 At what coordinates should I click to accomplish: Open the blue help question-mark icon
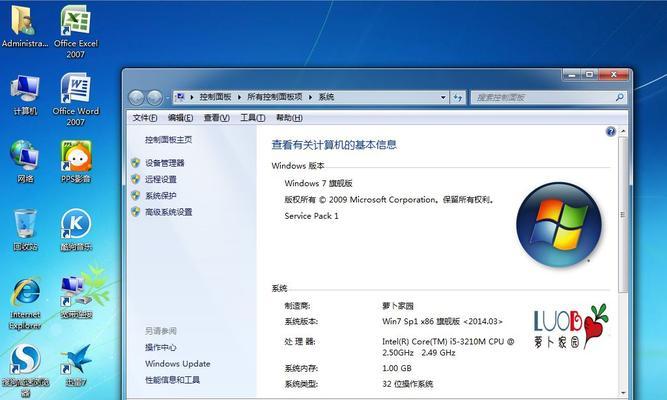pyautogui.click(x=610, y=131)
